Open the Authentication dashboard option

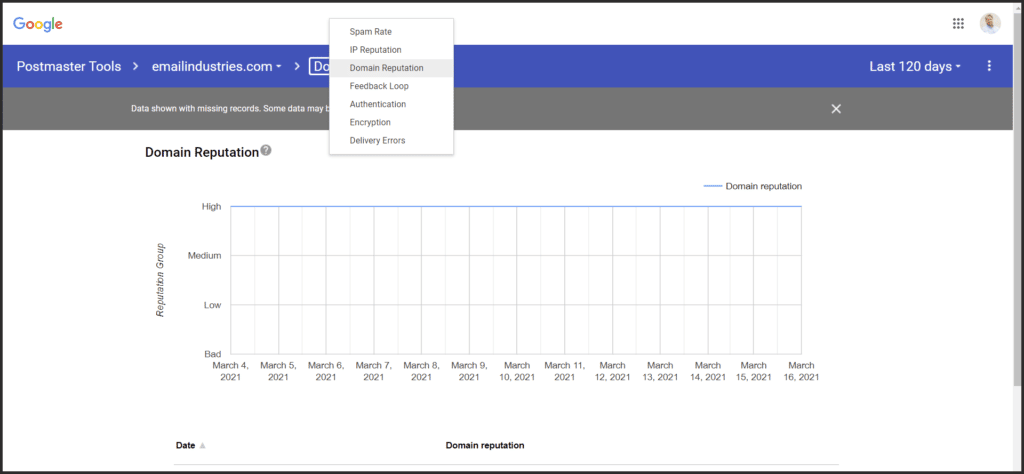point(377,104)
